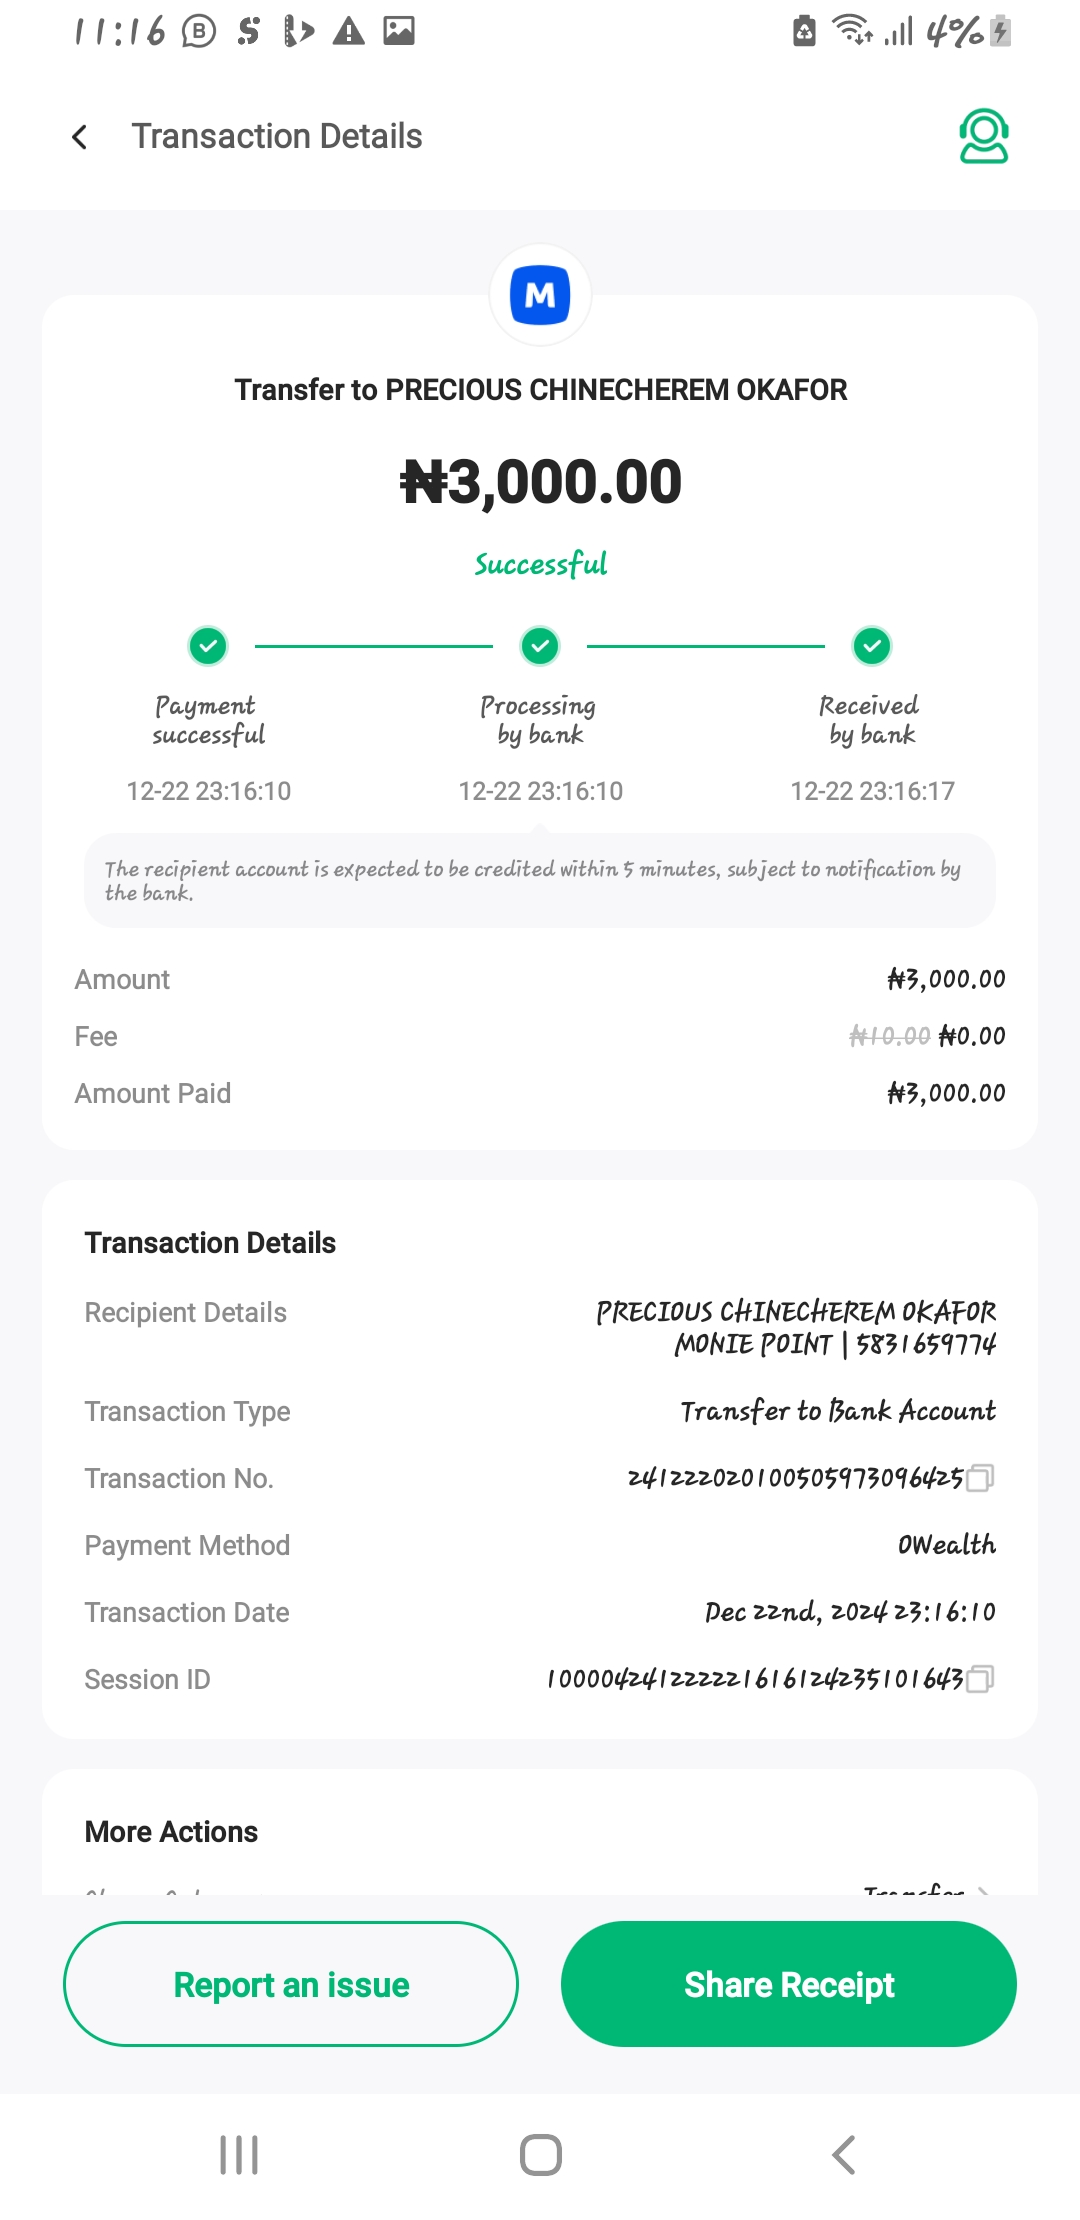Tap the blue Moniepoint M logo
Image resolution: width=1080 pixels, height=2220 pixels.
tap(540, 296)
